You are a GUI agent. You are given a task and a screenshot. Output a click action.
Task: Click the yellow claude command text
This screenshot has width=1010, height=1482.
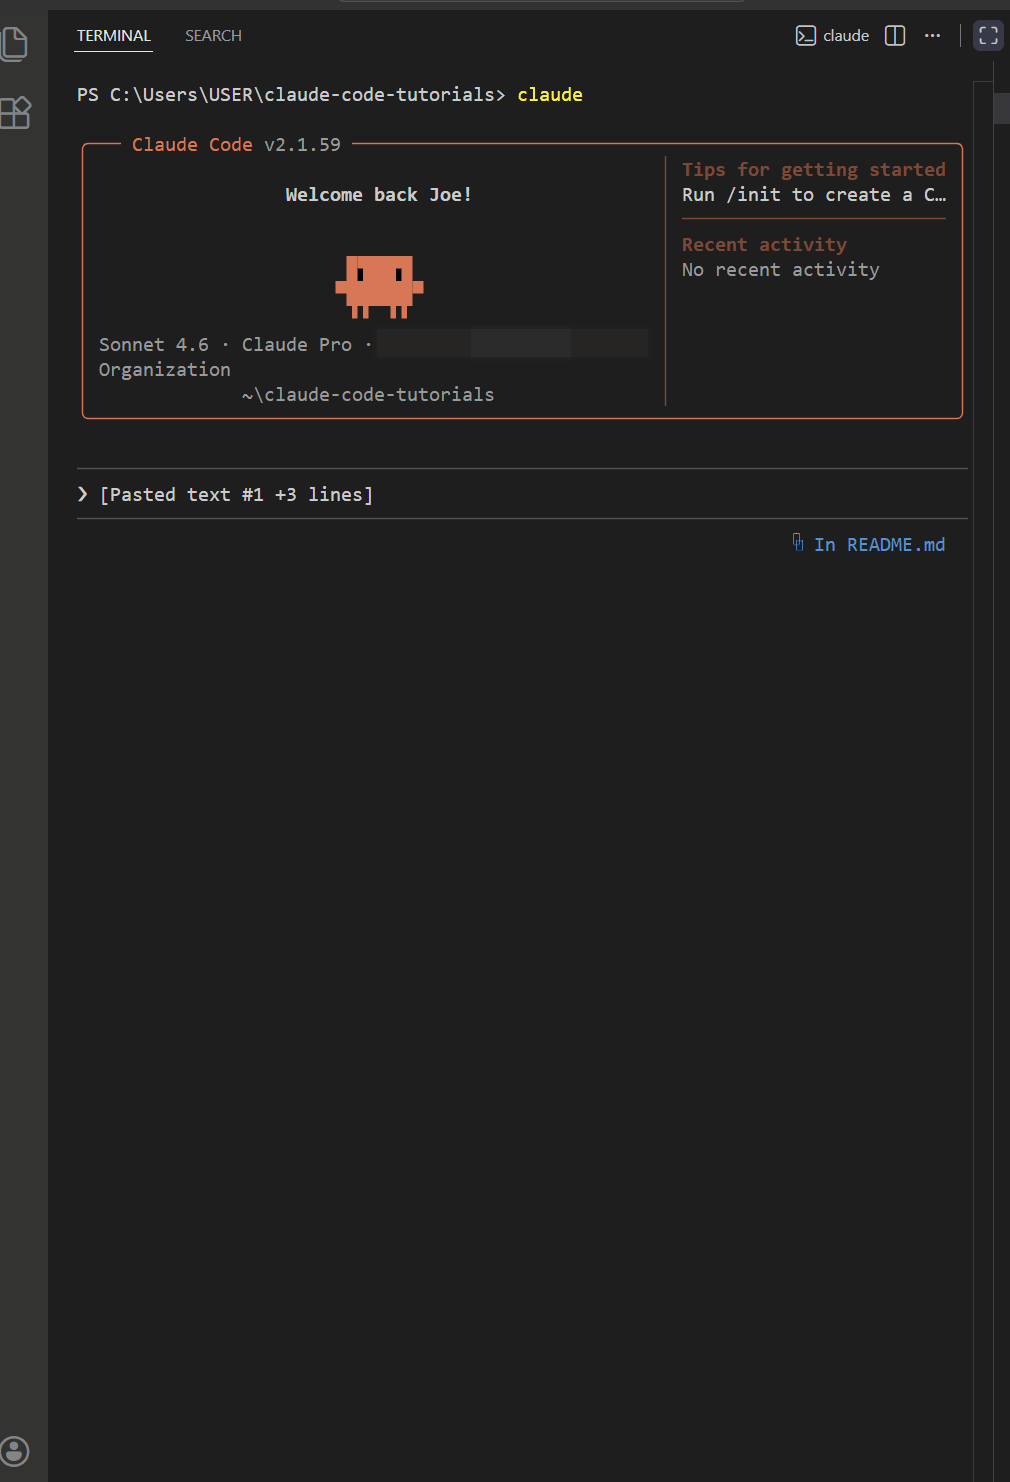coord(549,94)
